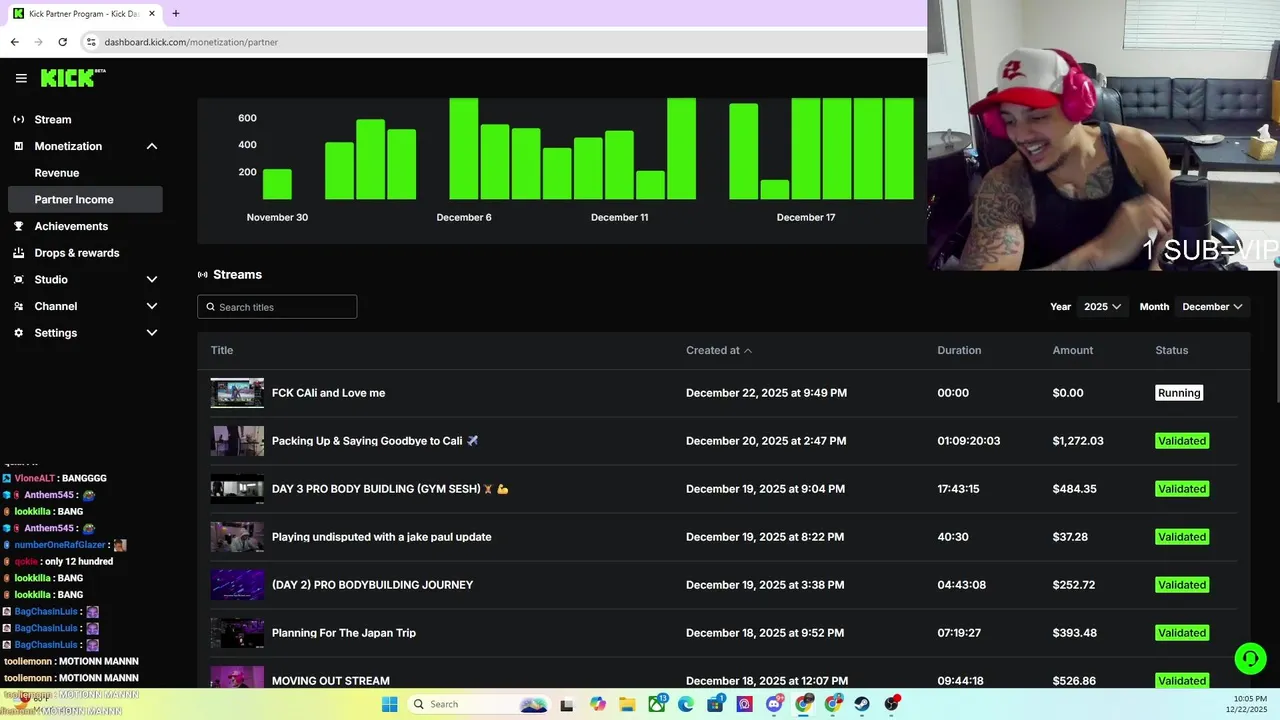
Task: Select the $393.48 amount cell
Action: (1075, 633)
